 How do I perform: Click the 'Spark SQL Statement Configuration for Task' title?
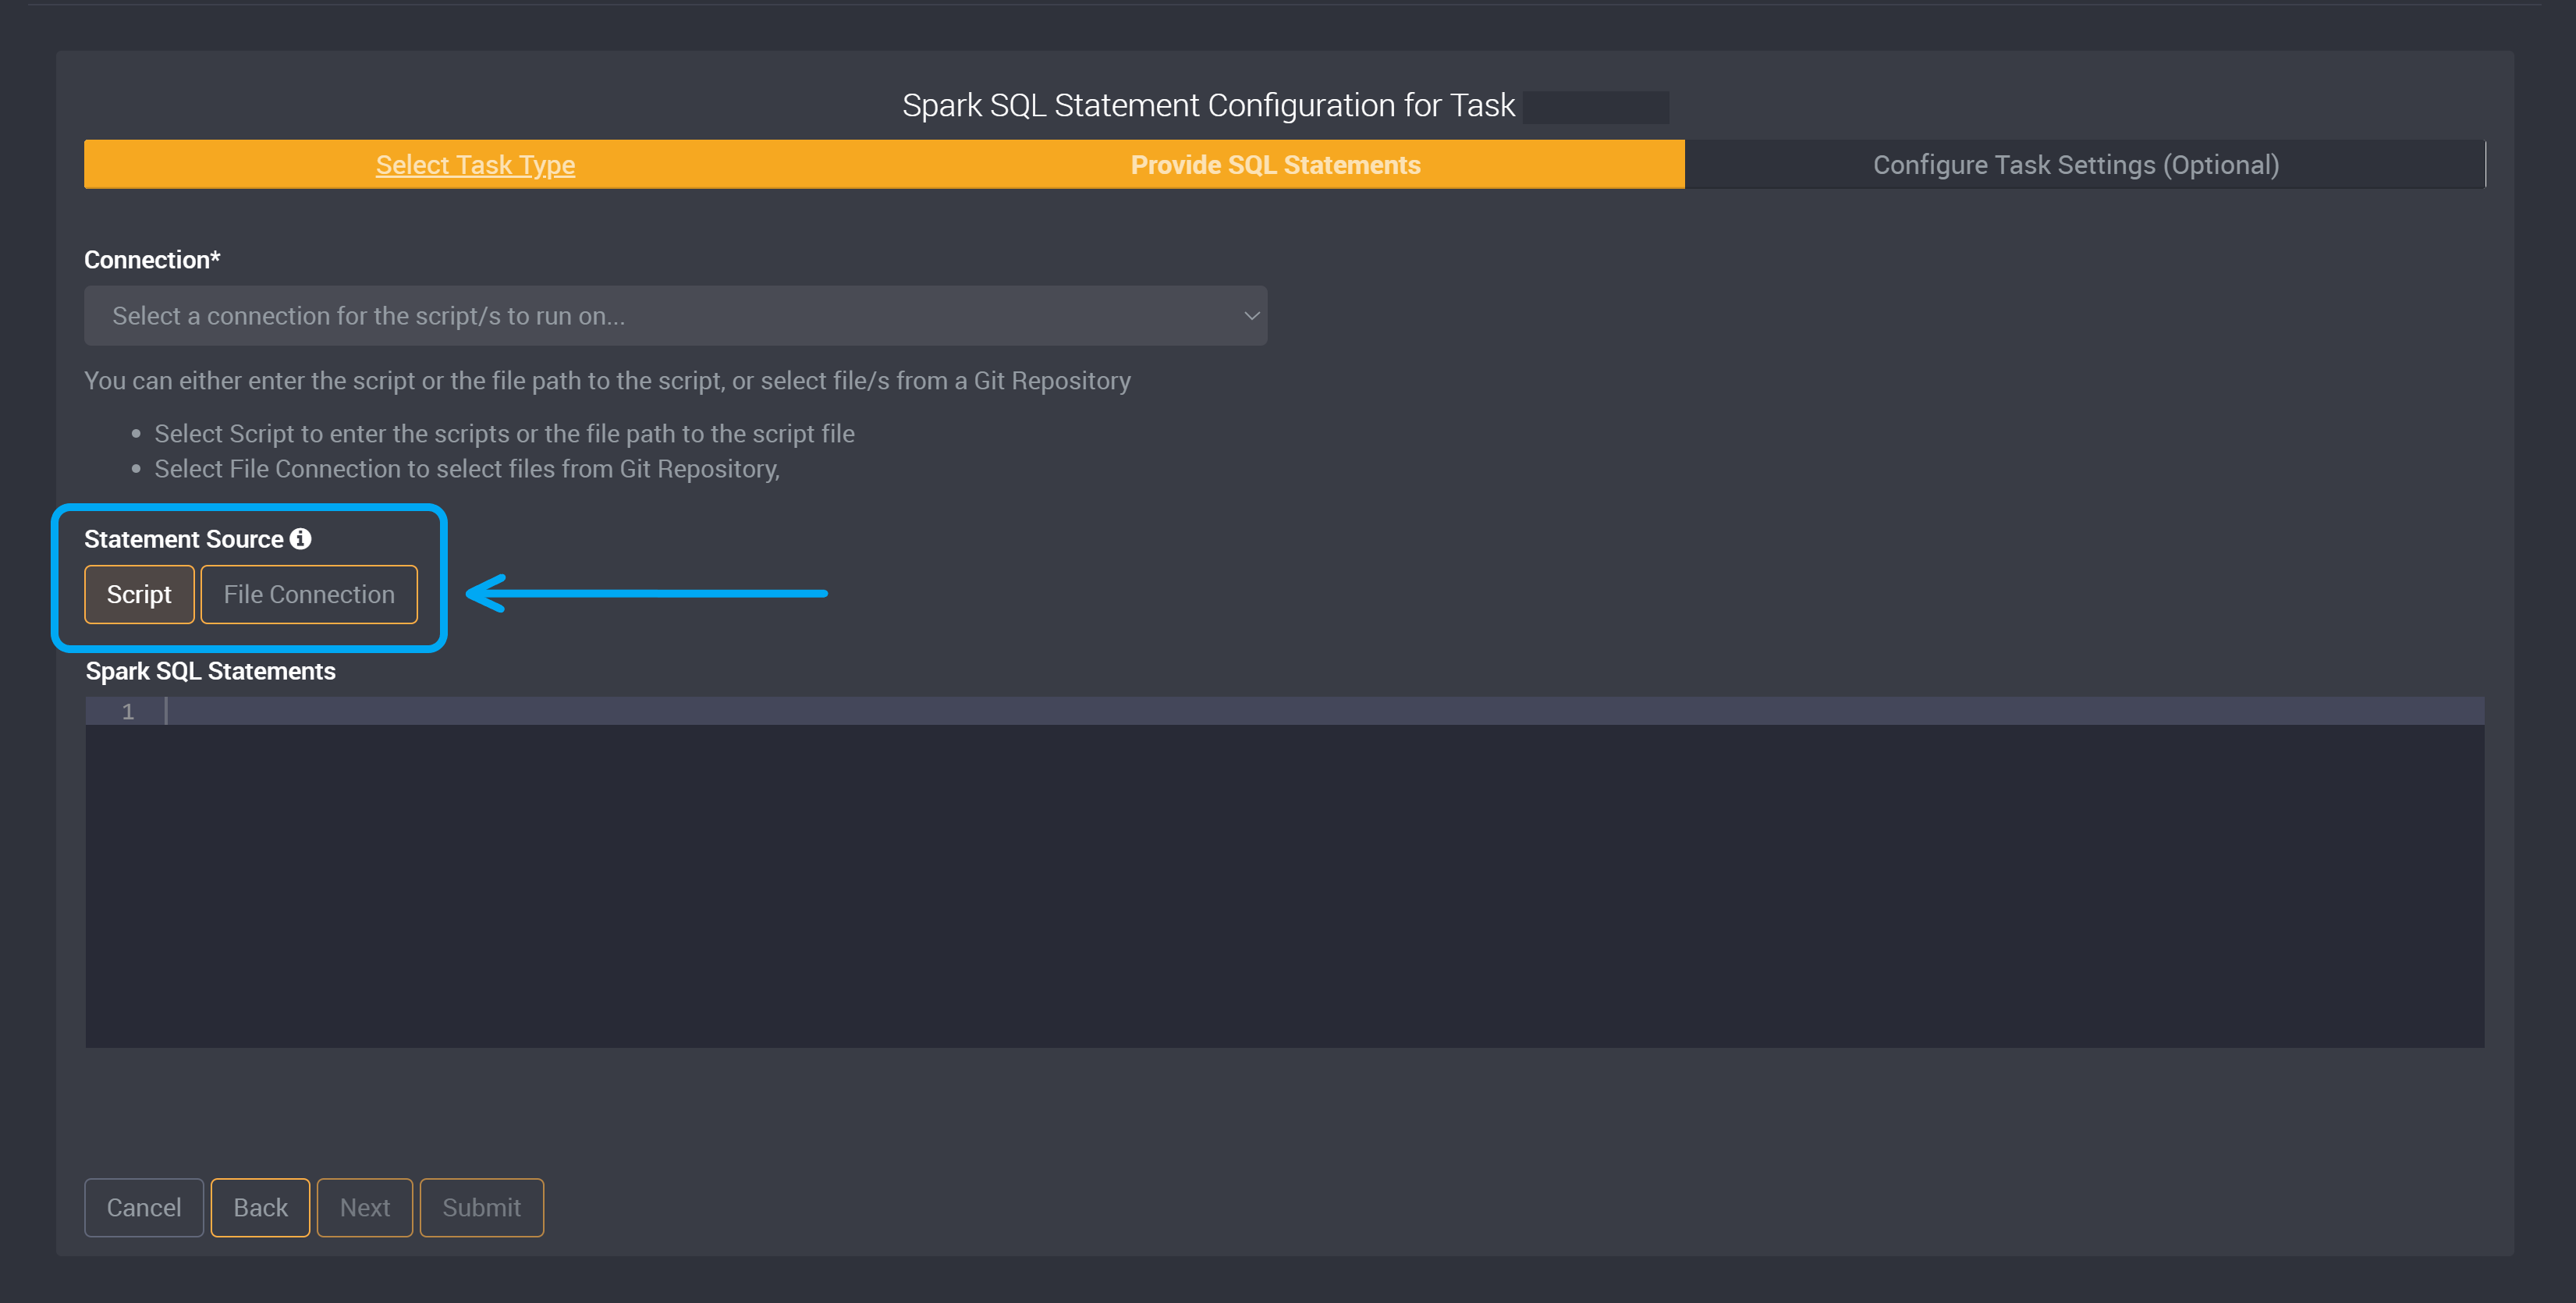point(1208,106)
